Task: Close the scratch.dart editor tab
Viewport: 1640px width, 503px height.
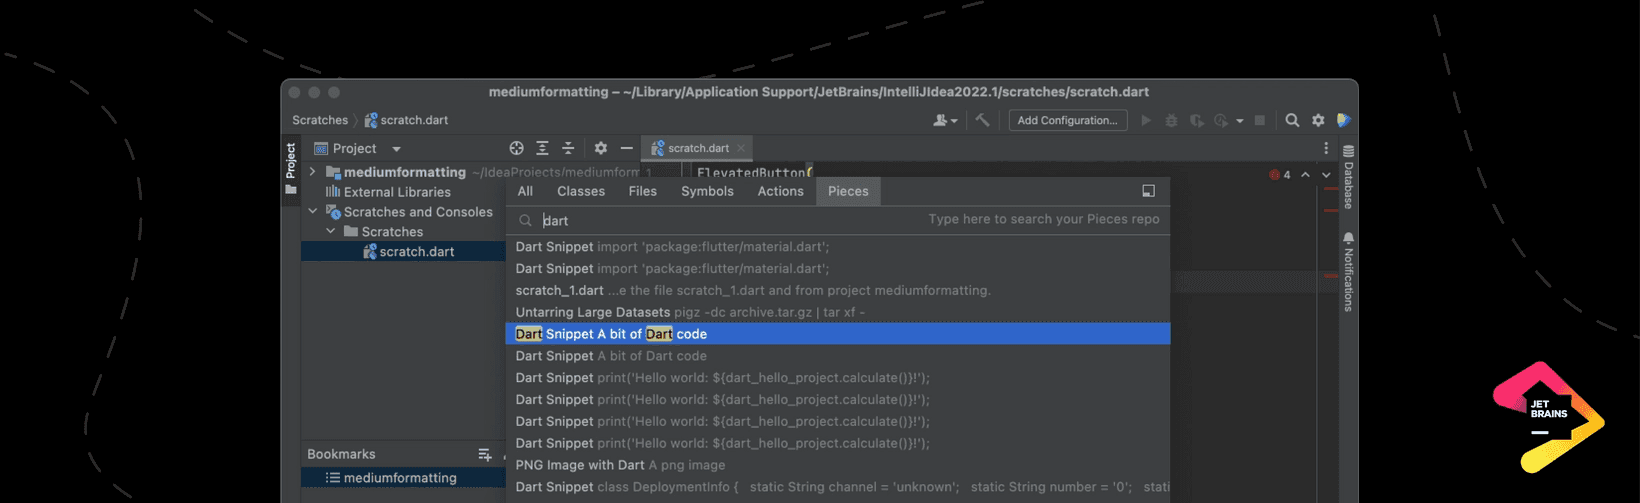Action: [741, 148]
